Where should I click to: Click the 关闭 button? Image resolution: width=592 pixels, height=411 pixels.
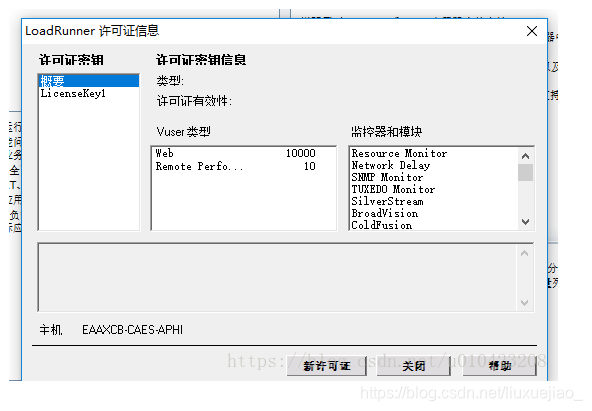pyautogui.click(x=414, y=366)
